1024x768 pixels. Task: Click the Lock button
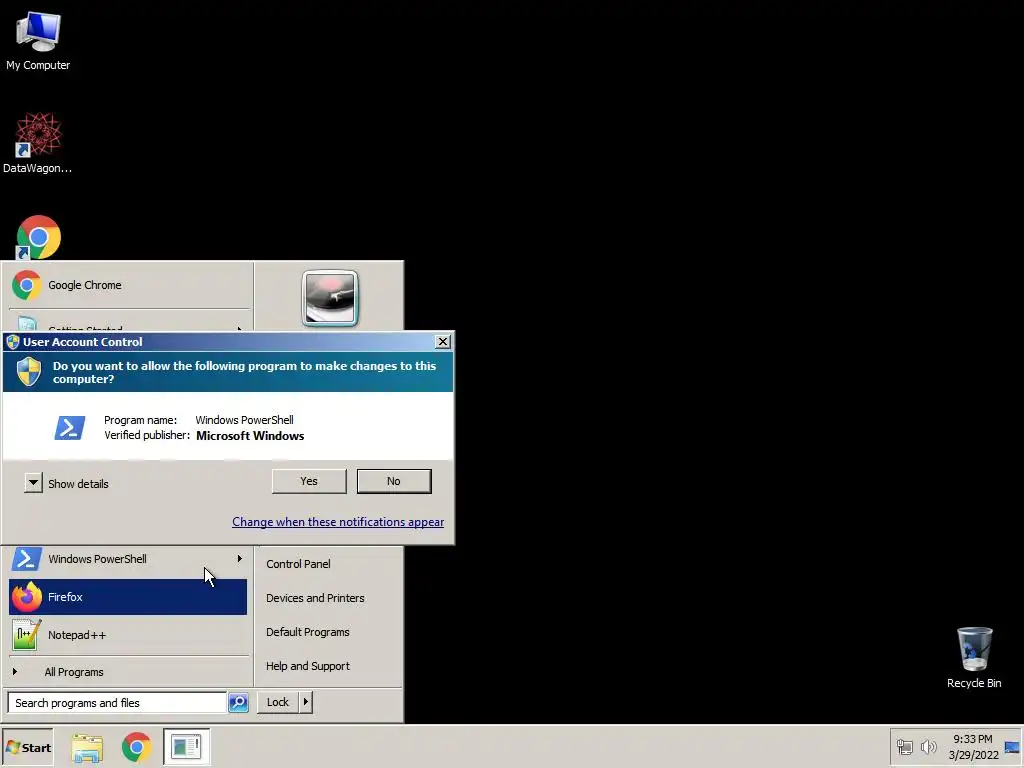(278, 702)
